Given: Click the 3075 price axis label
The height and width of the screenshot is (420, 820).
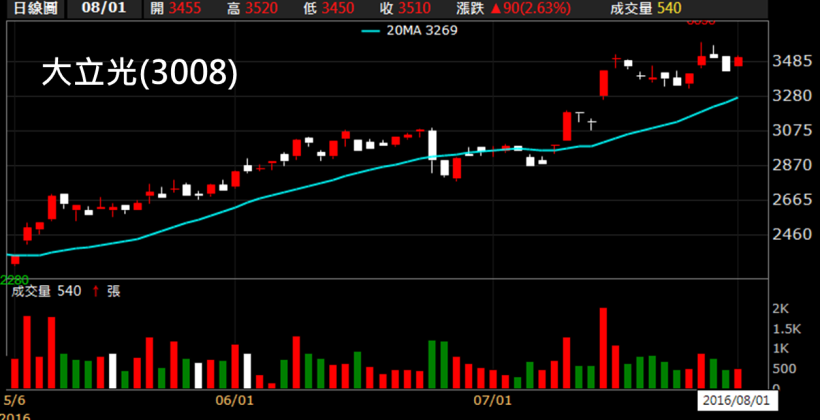Looking at the screenshot, I should click(793, 130).
